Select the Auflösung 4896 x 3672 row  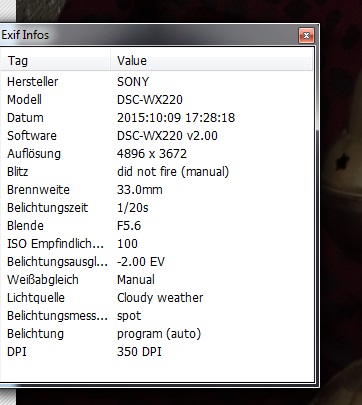point(157,154)
